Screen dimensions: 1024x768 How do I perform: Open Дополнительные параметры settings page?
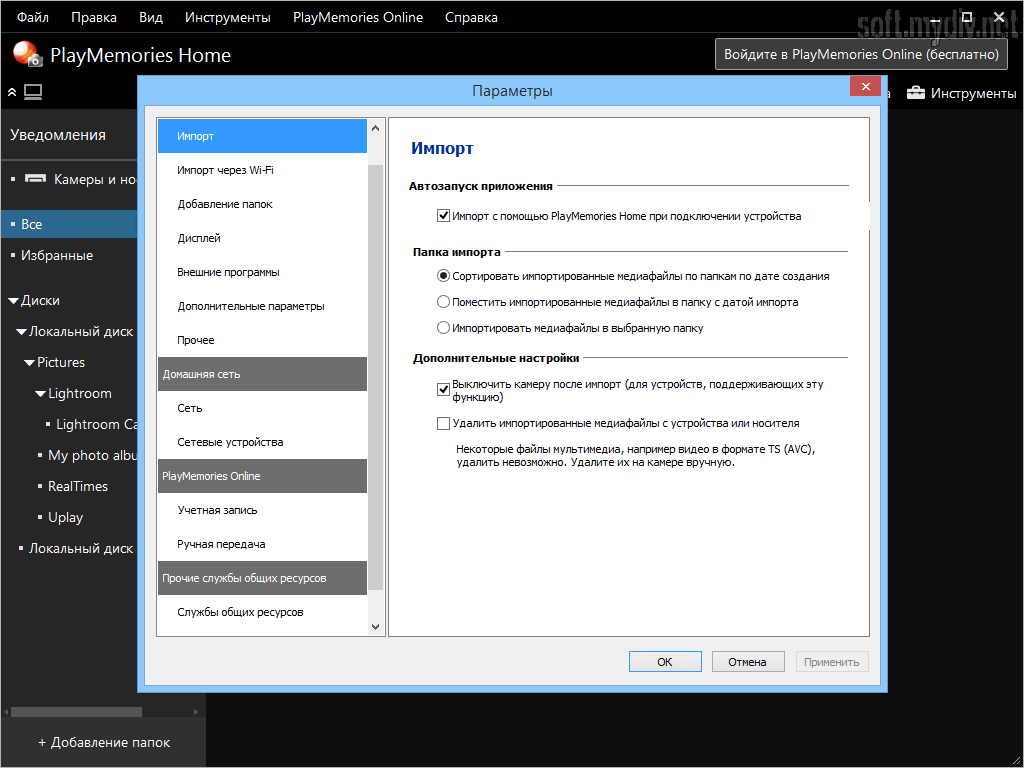[x=262, y=306]
